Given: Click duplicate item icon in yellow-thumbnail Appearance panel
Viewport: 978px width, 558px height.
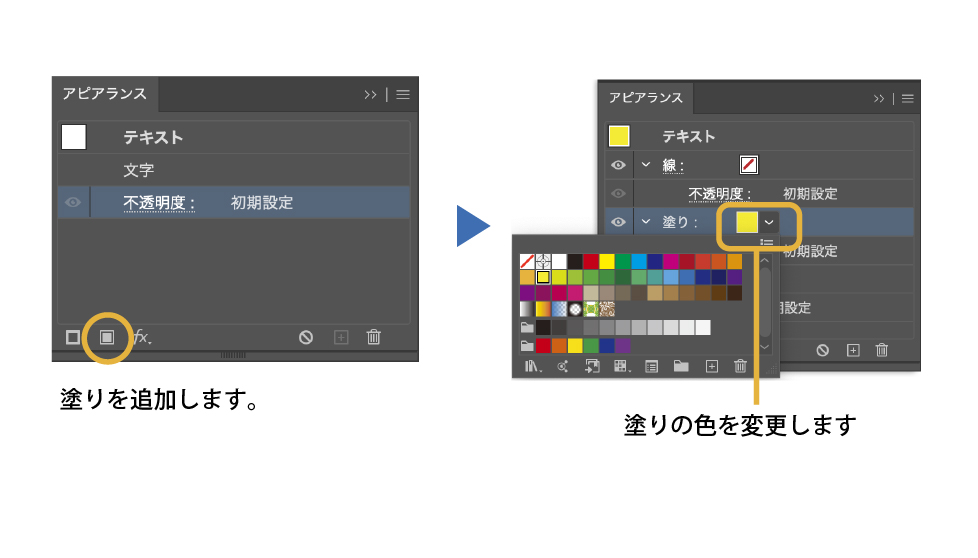Looking at the screenshot, I should point(853,350).
